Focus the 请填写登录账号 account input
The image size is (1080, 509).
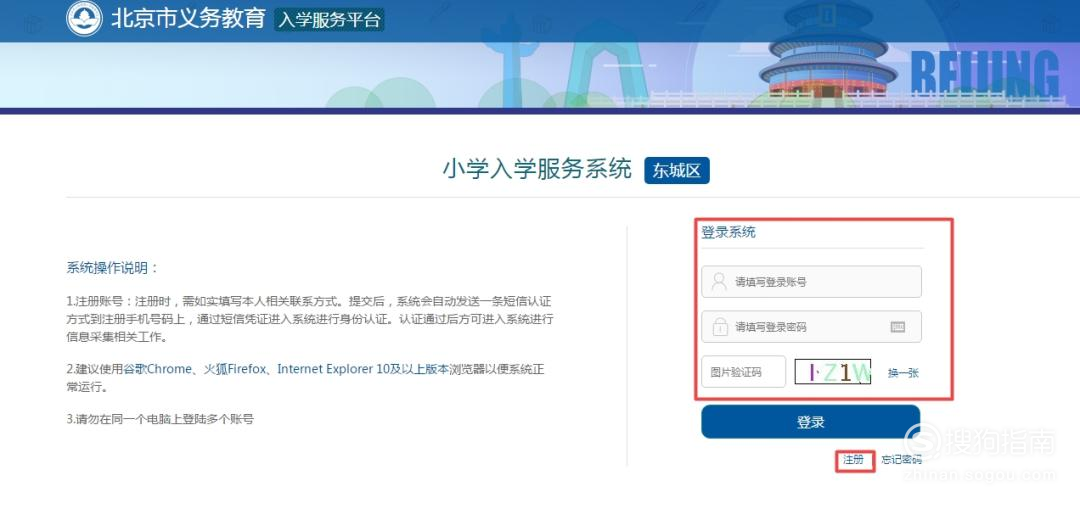(x=811, y=282)
